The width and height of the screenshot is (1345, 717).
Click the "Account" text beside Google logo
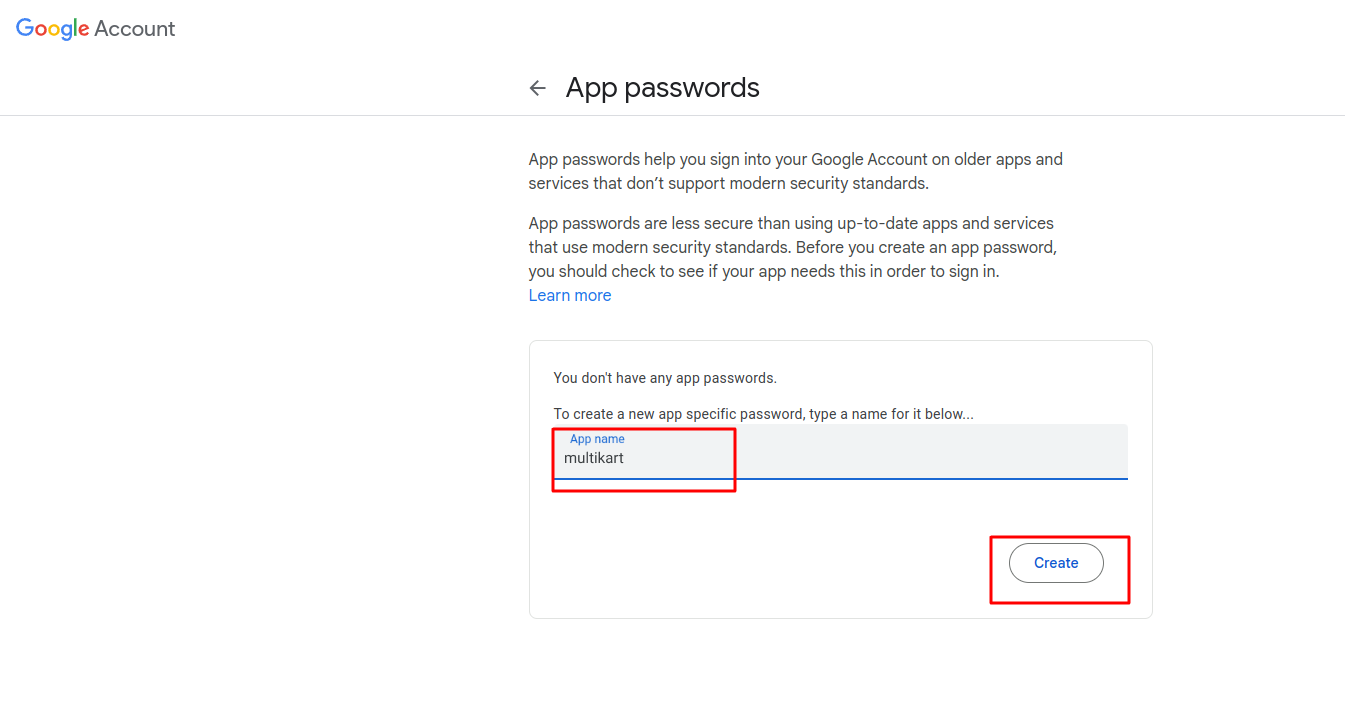tap(135, 29)
